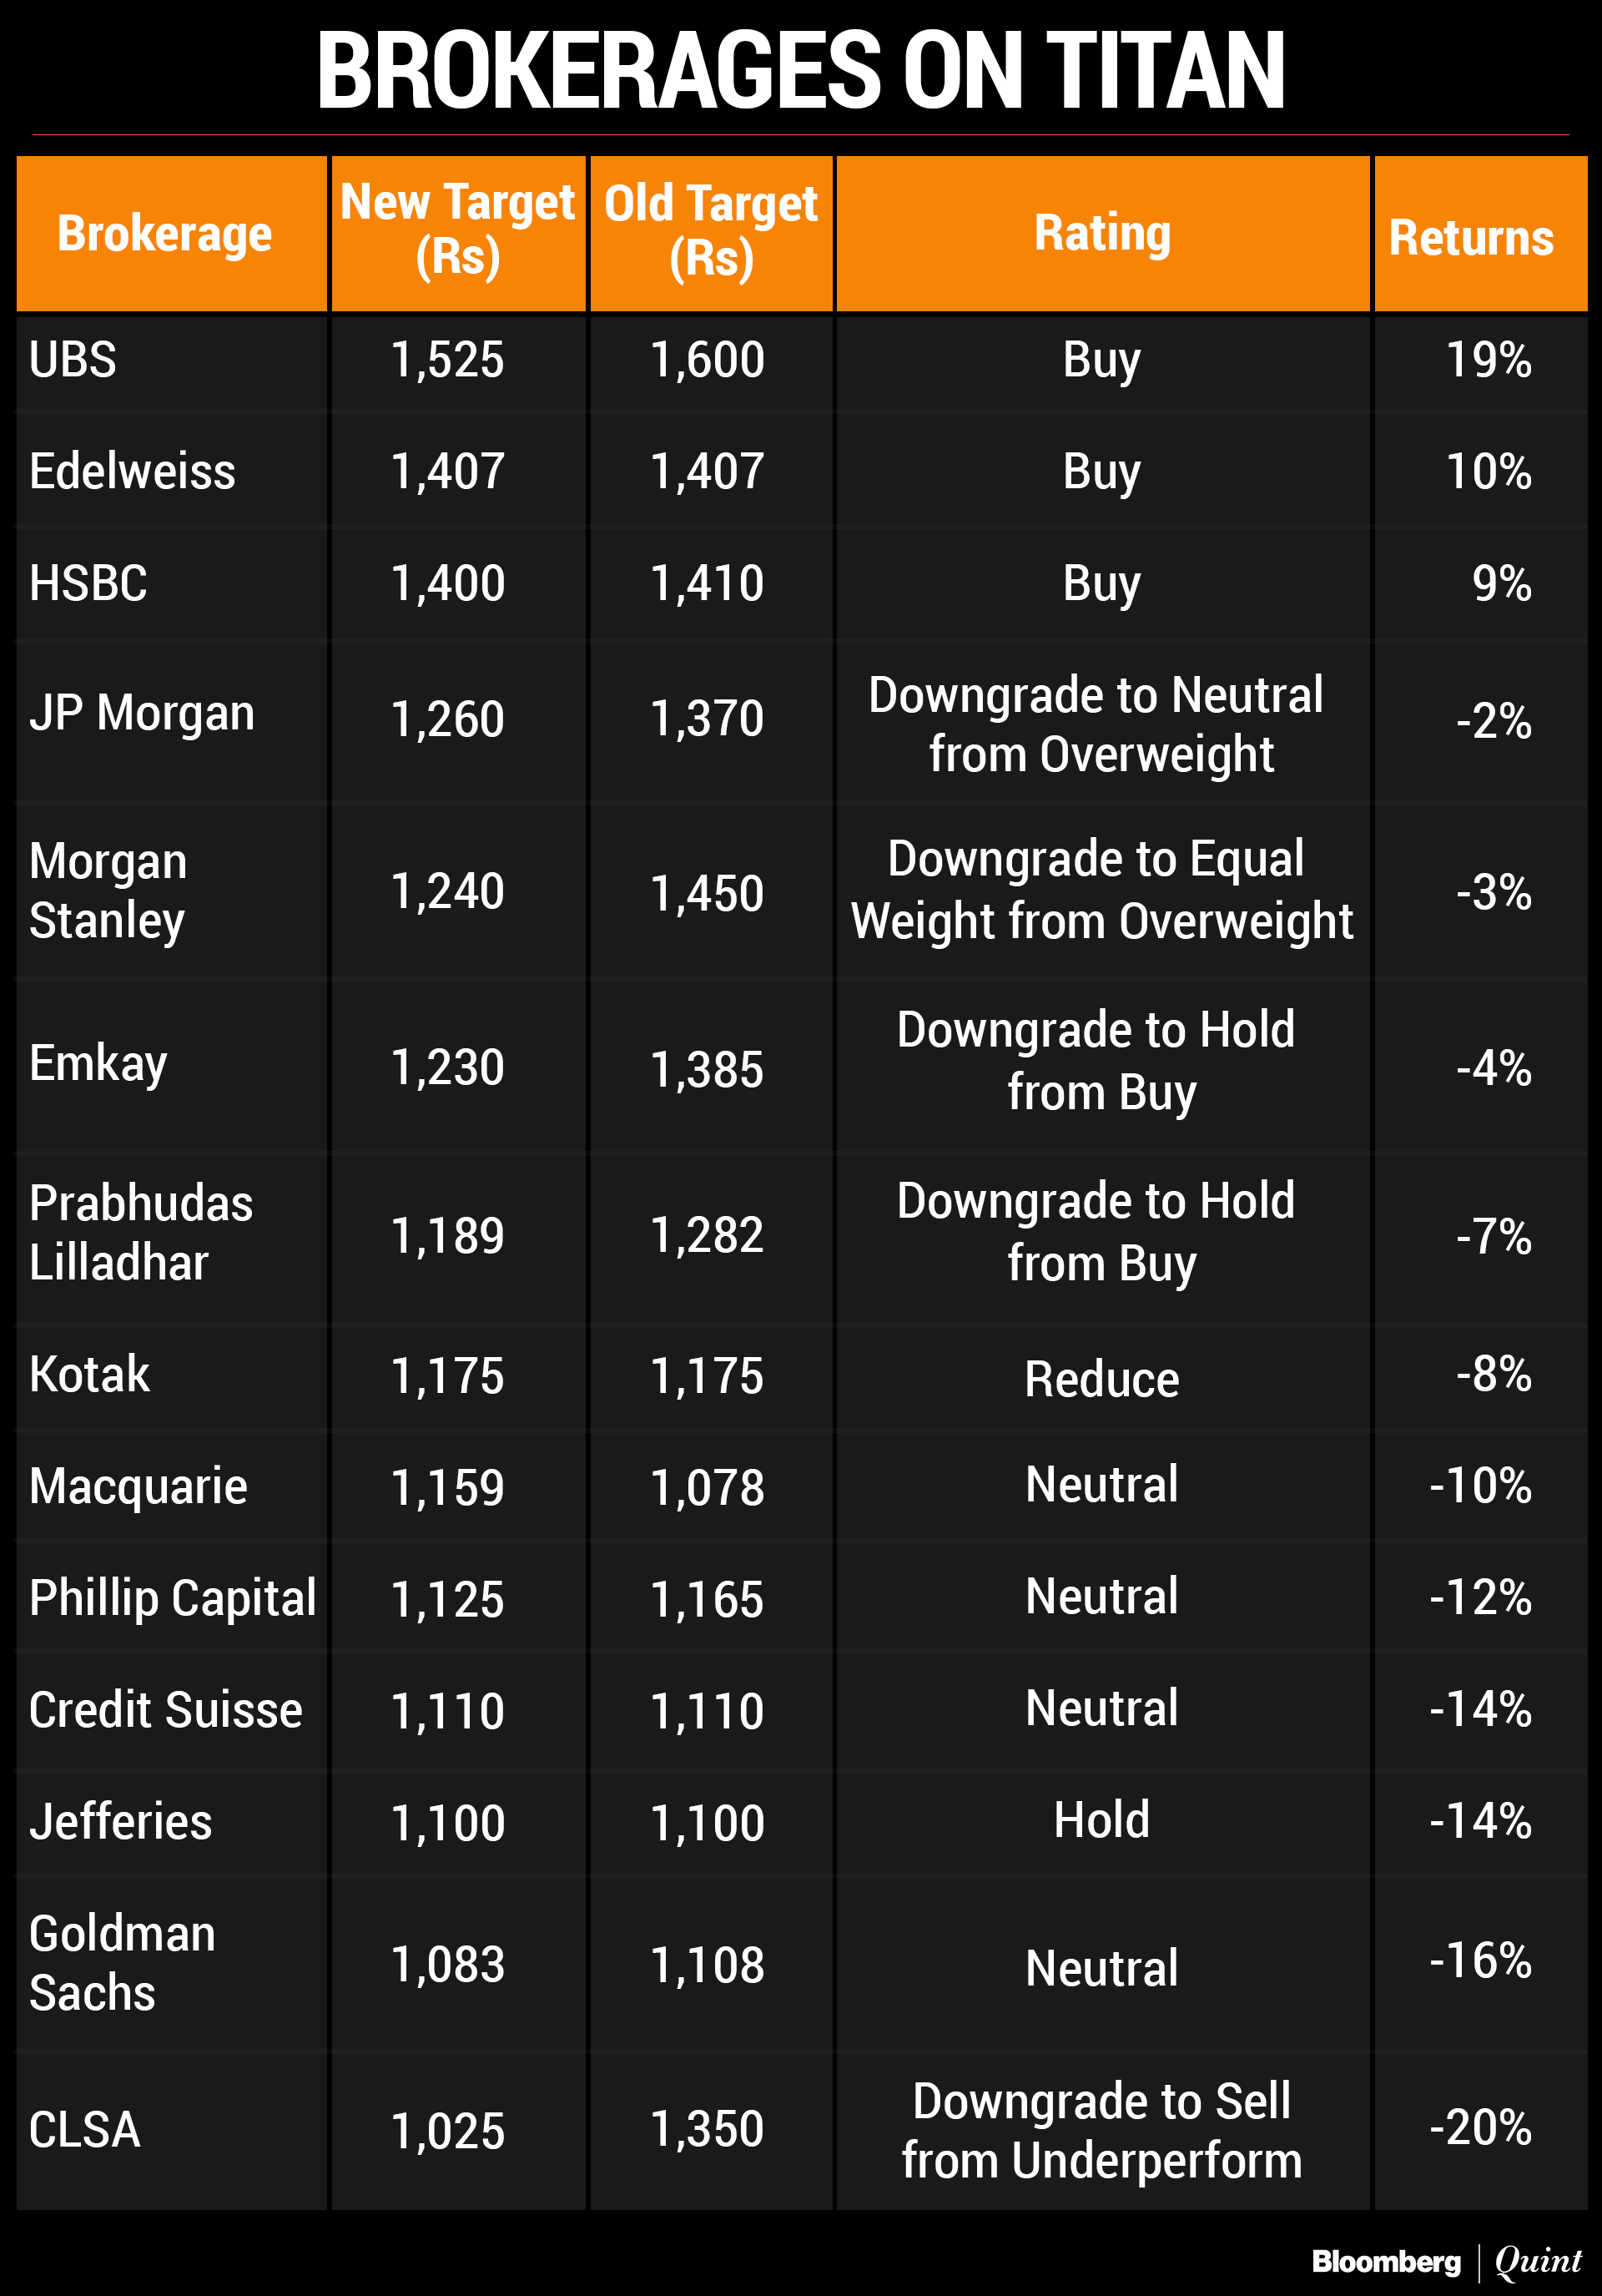The width and height of the screenshot is (1602, 2296).
Task: Click Emkay's old target 1,385
Action: tap(707, 1069)
